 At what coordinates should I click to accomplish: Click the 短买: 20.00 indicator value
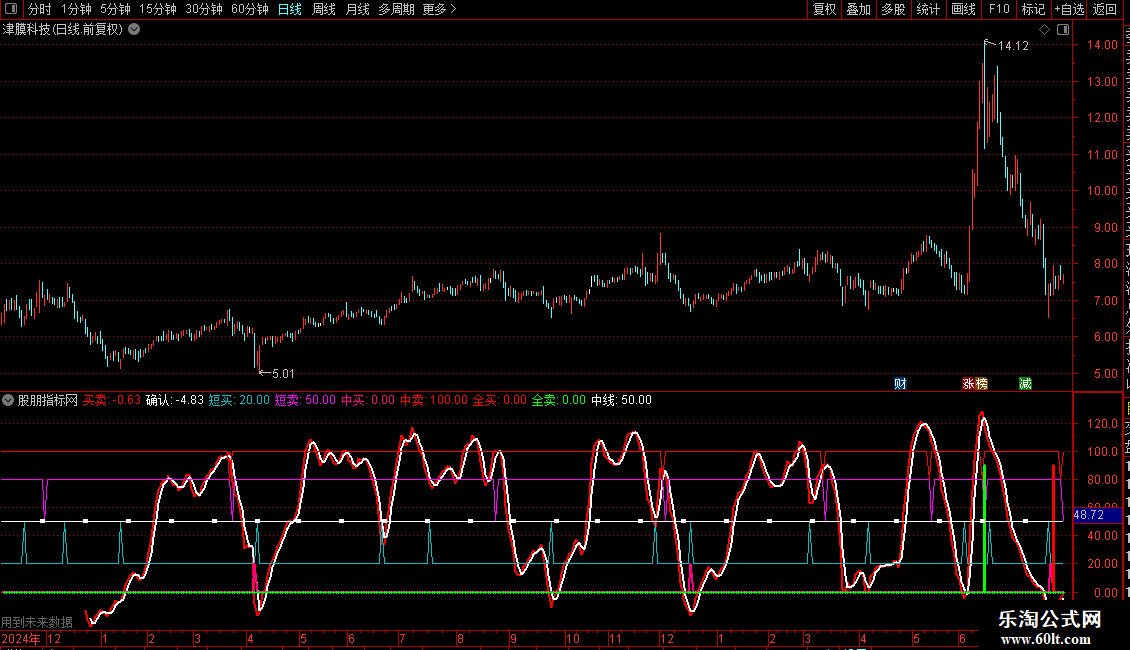(239, 400)
